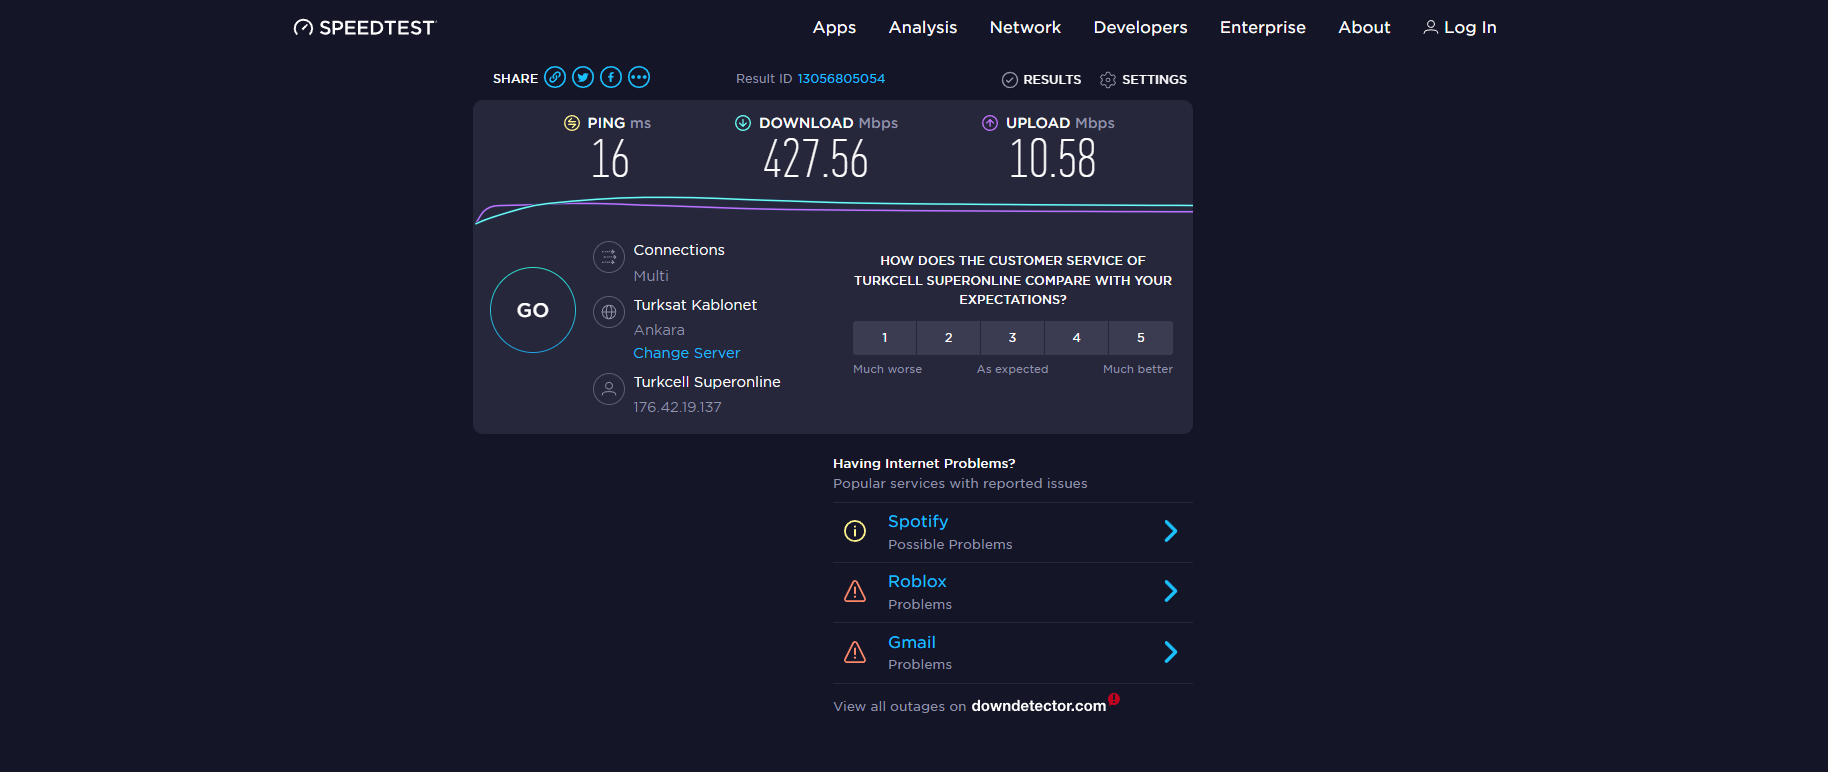1828x772 pixels.
Task: Click the Spotify info status icon
Action: [855, 531]
